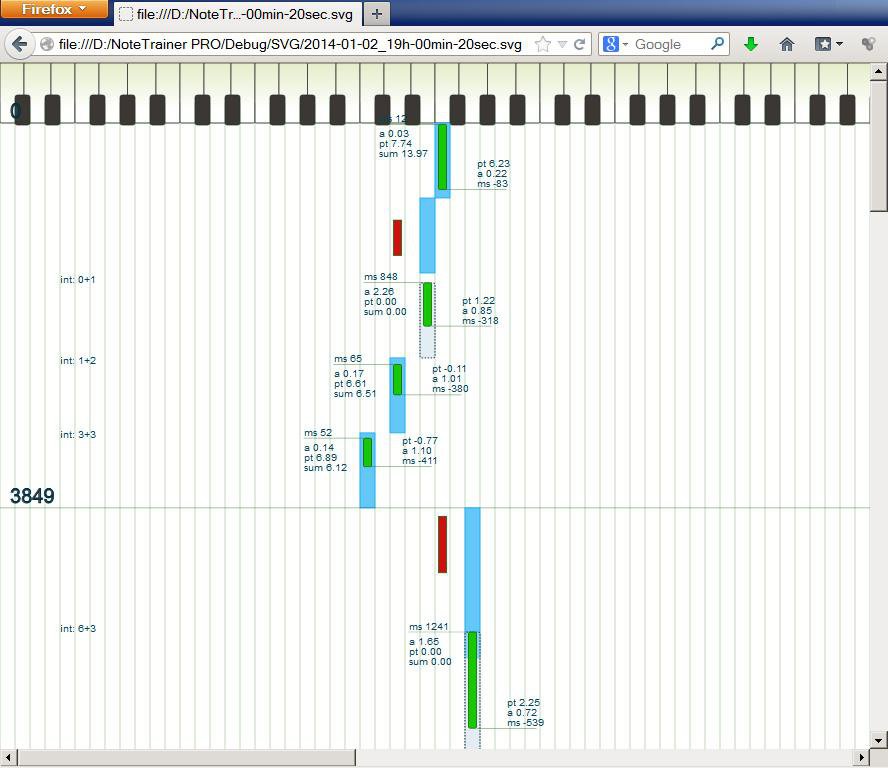Image resolution: width=888 pixels, height=768 pixels.
Task: Focus the address bar file URL
Action: click(x=290, y=44)
